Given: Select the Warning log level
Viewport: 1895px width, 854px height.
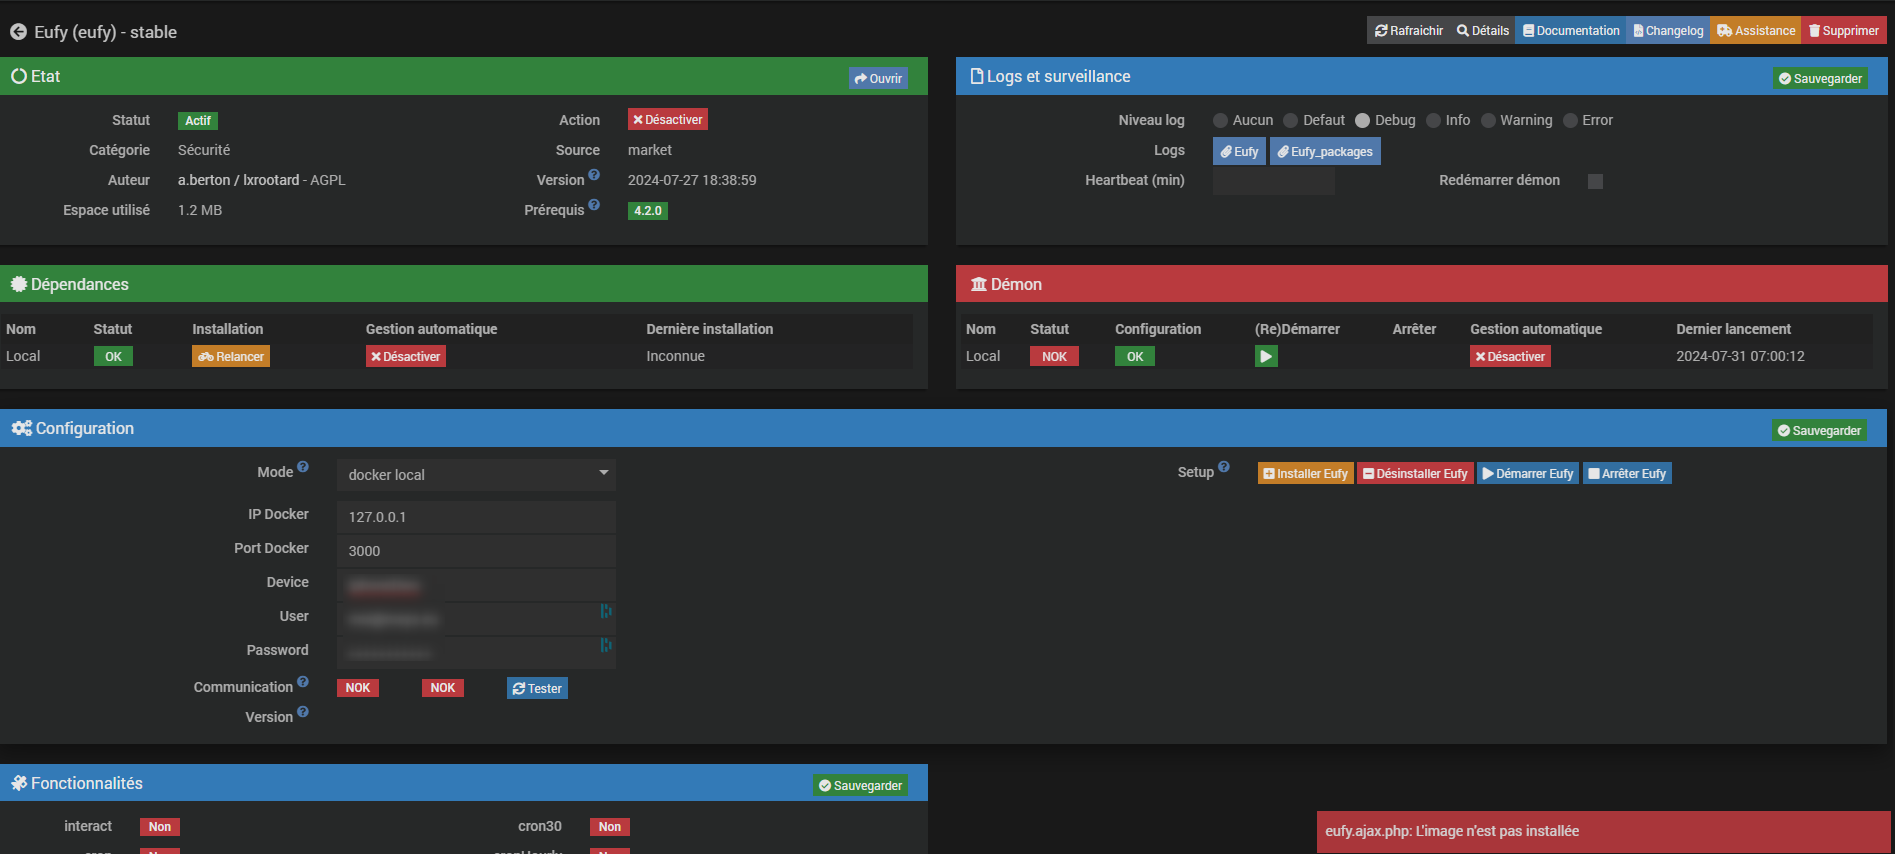Looking at the screenshot, I should (x=1488, y=121).
